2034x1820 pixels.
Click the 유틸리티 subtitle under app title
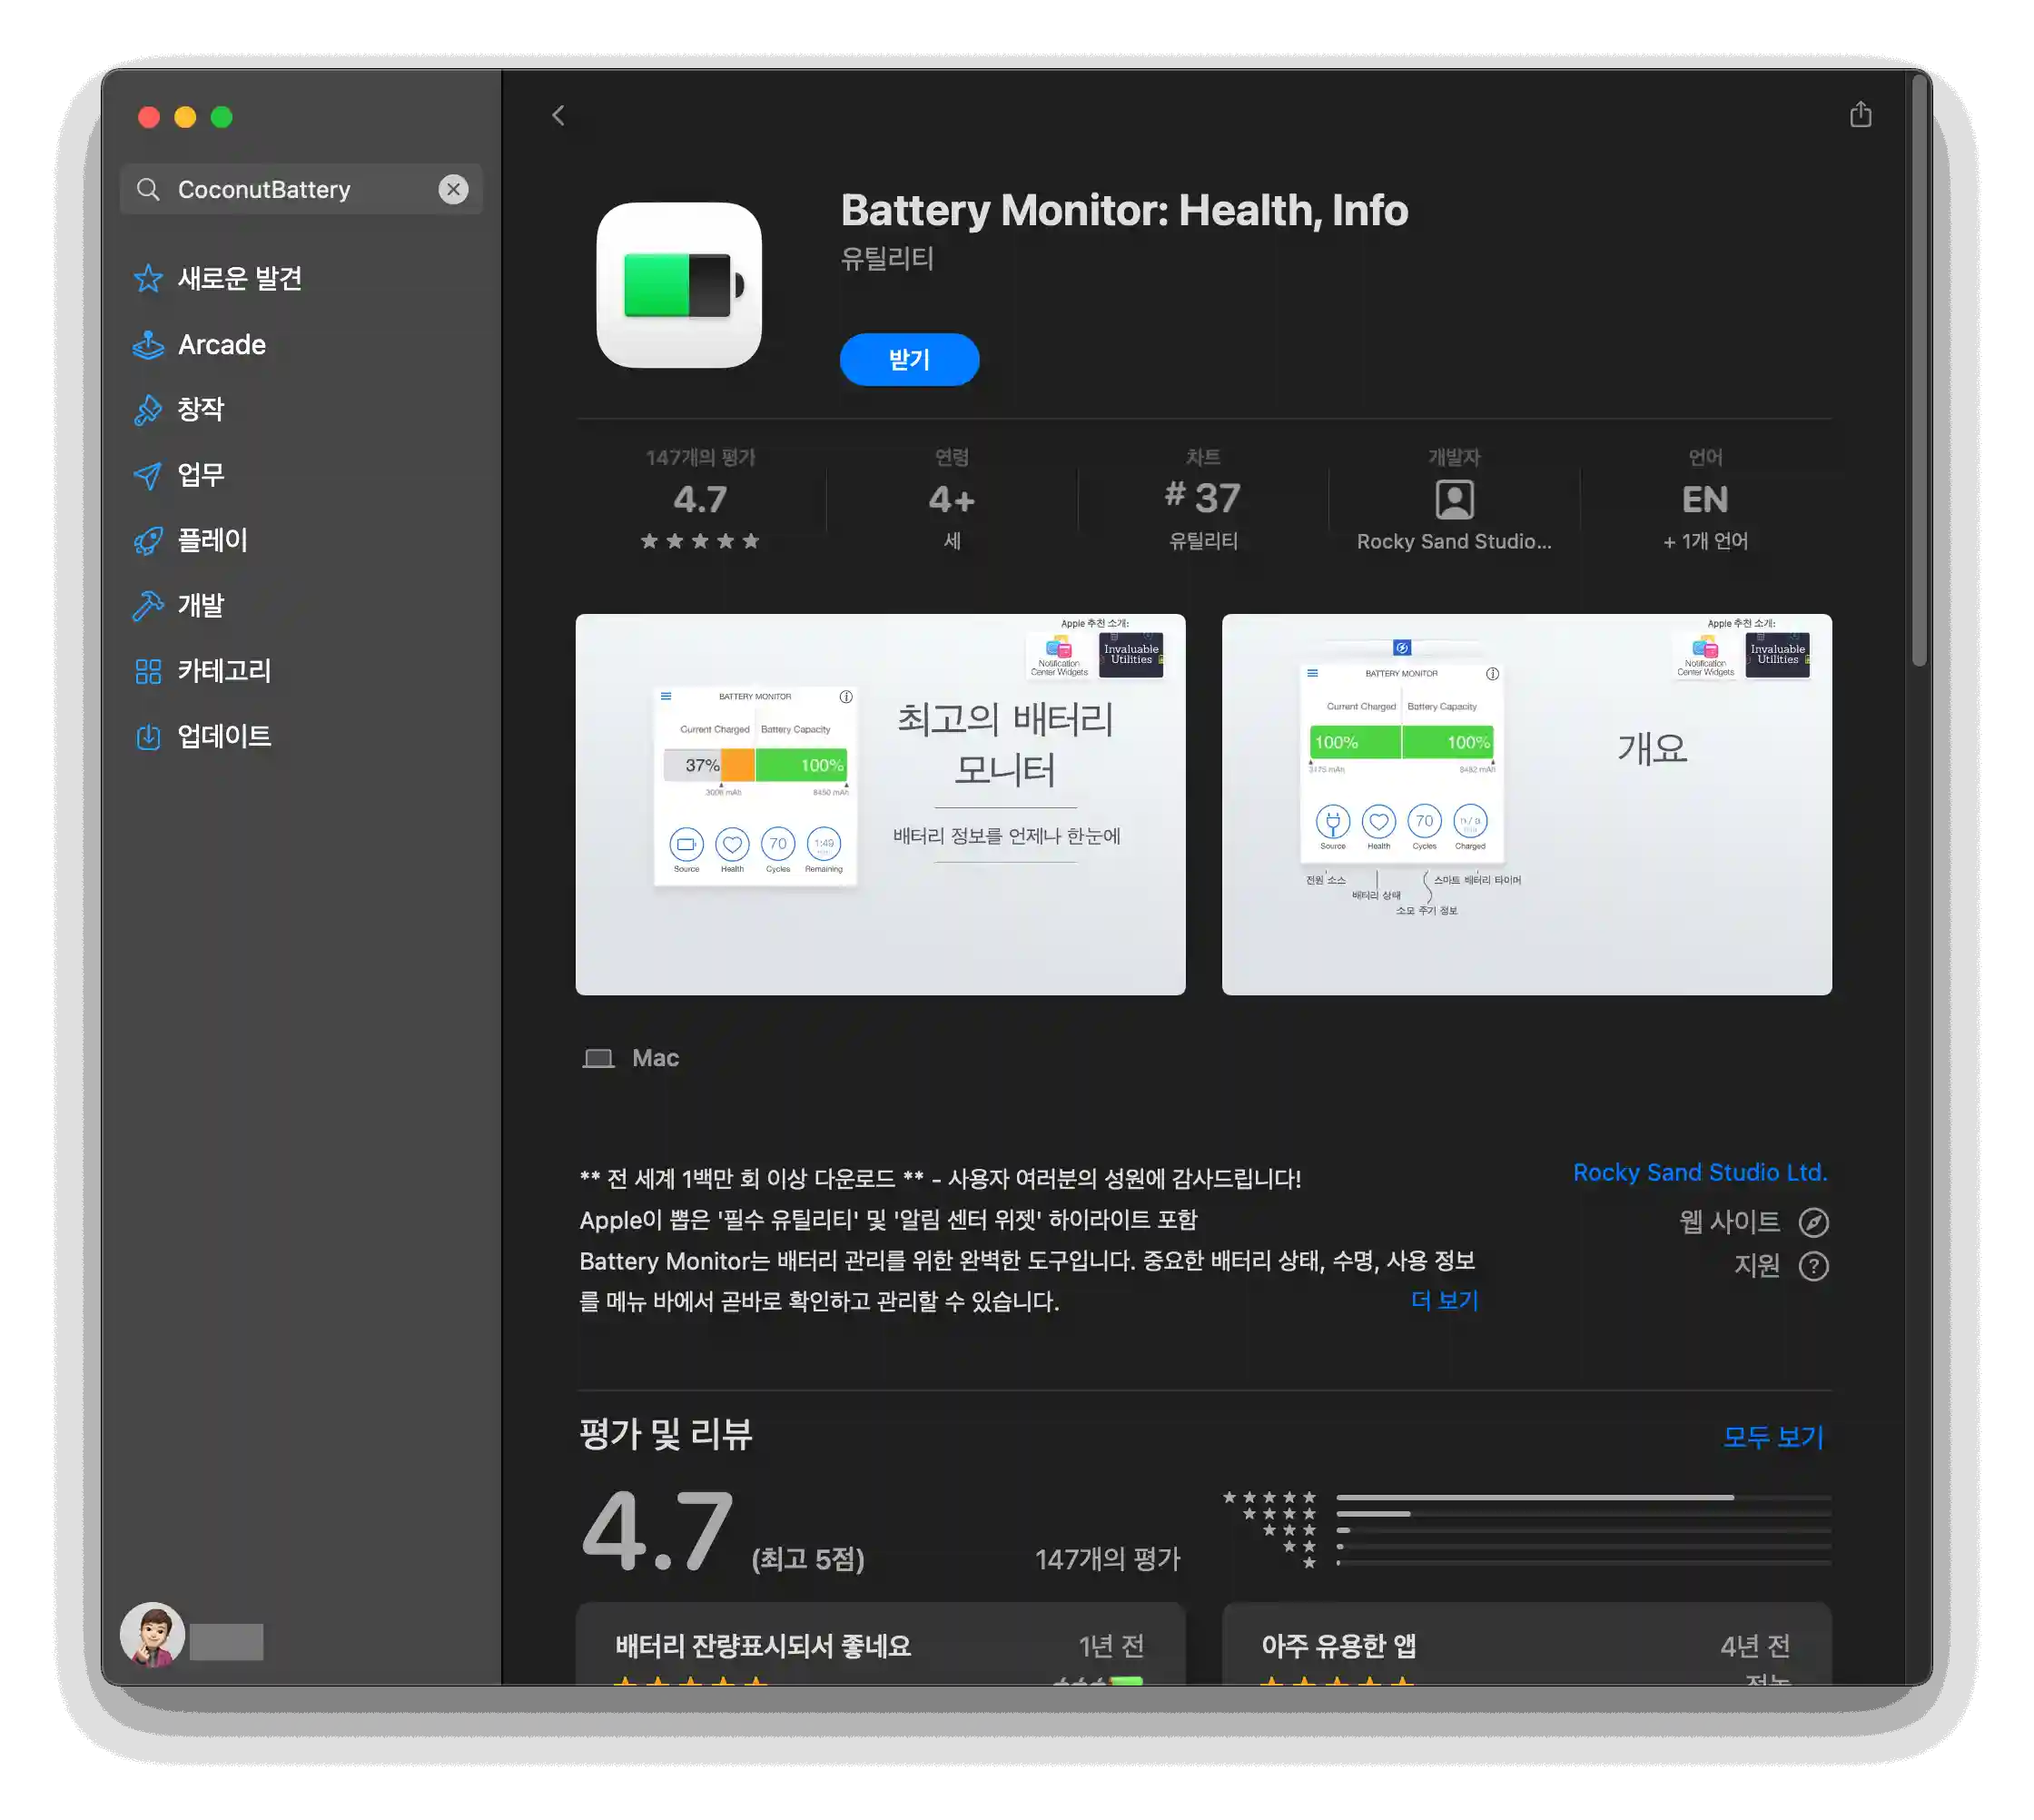(886, 258)
